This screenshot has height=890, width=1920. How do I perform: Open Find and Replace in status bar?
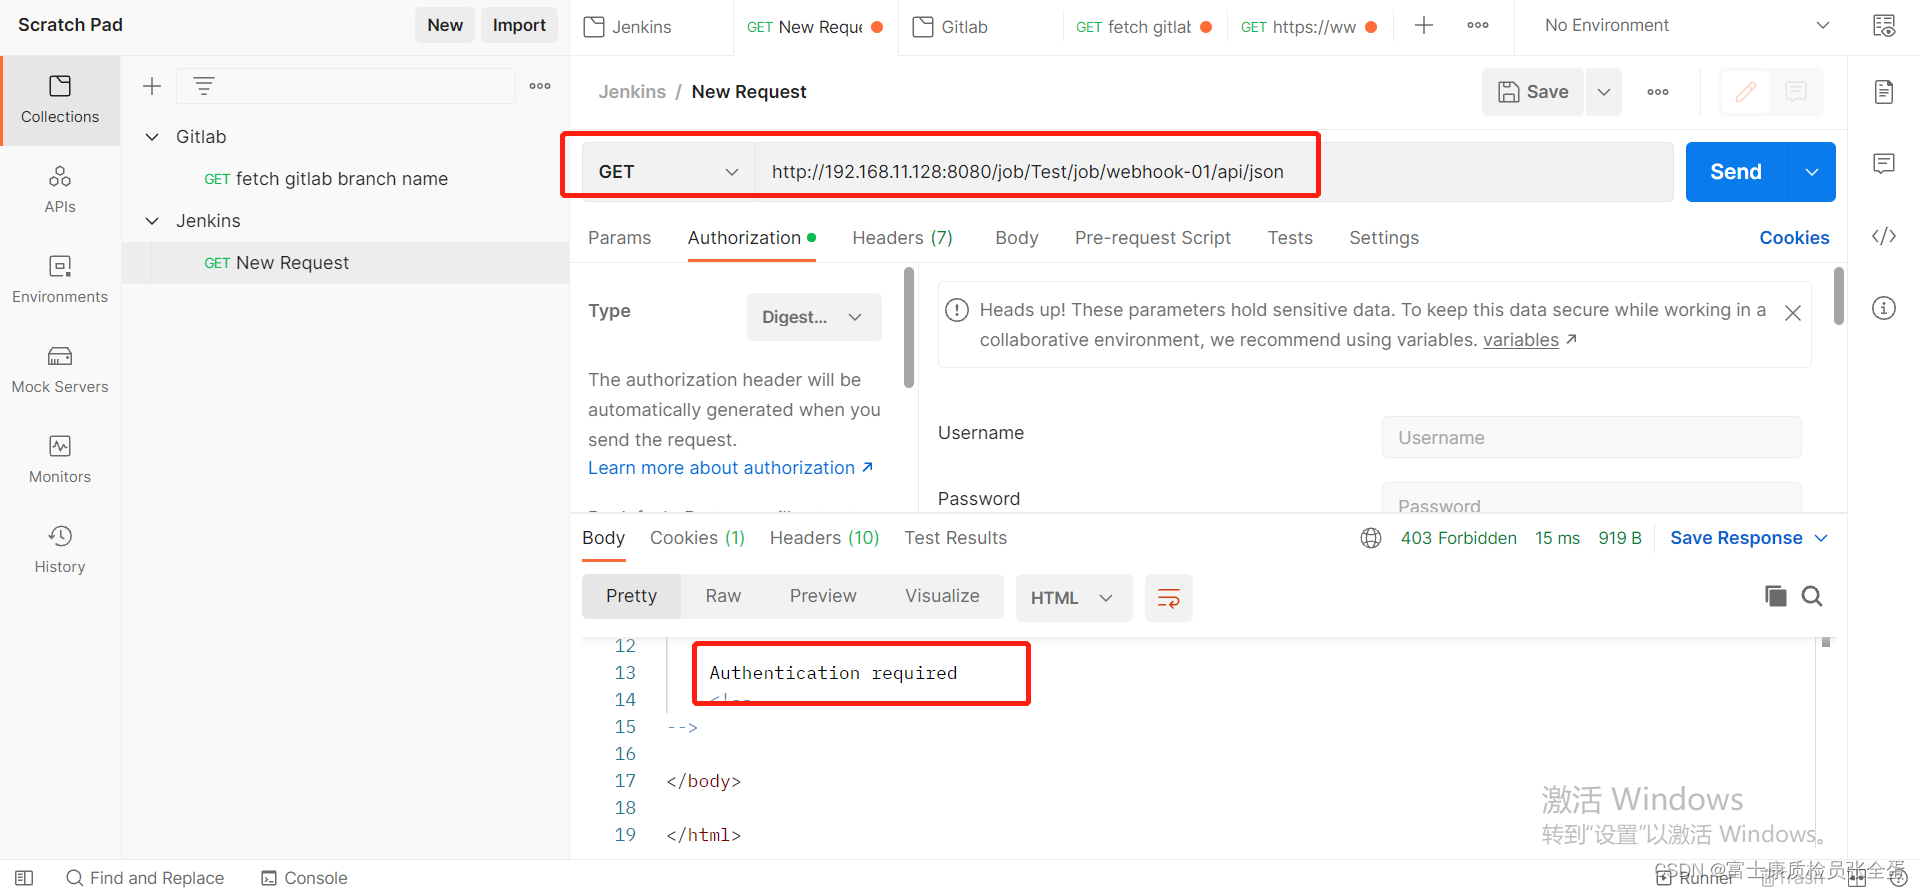click(x=145, y=878)
